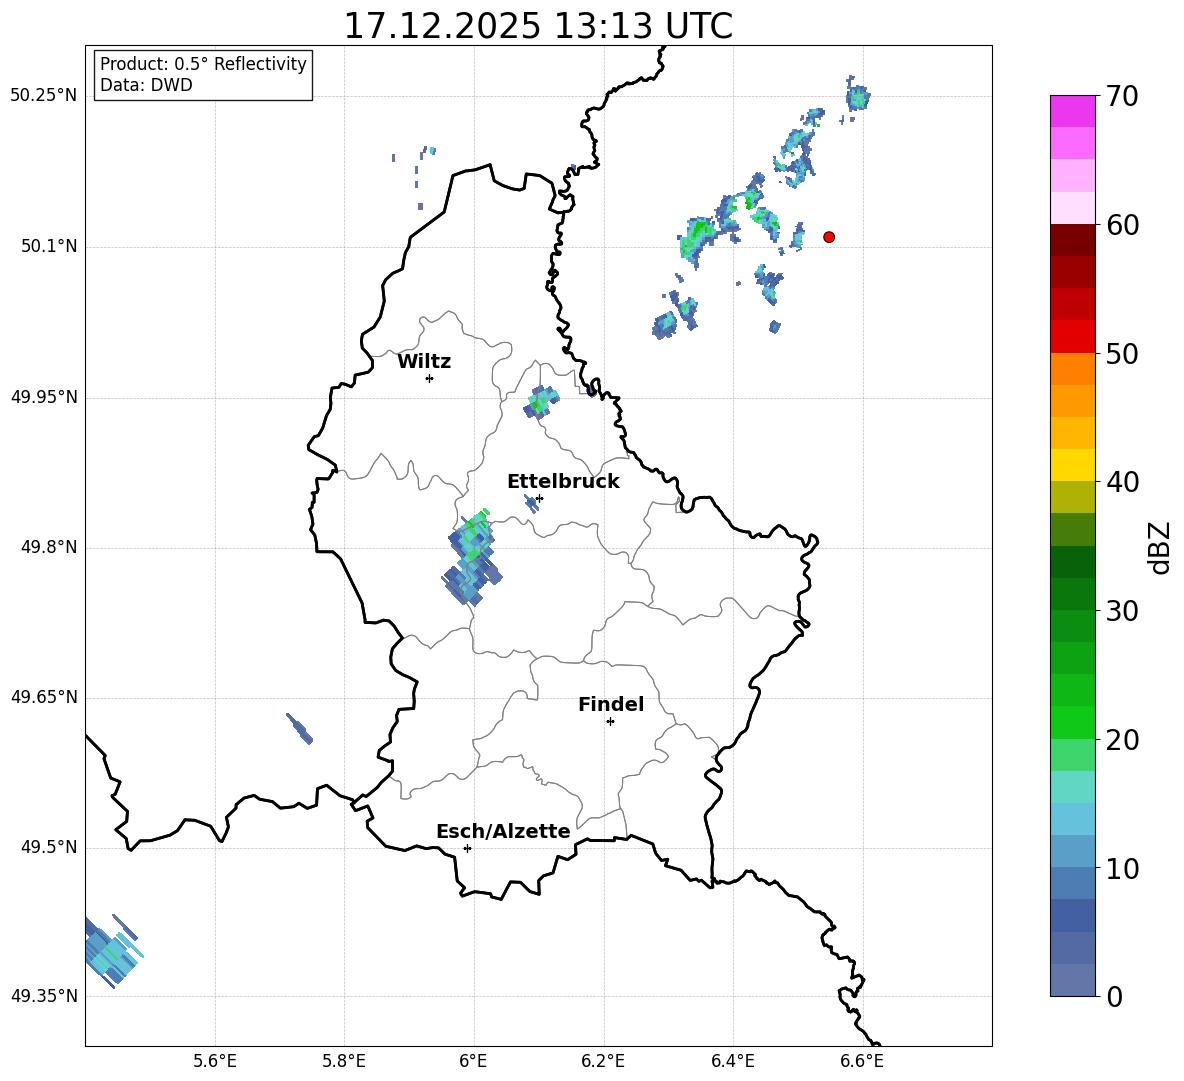This screenshot has width=1184, height=1081.
Task: Click the radar echo cell west of Ettelbruck
Action: coord(471,557)
